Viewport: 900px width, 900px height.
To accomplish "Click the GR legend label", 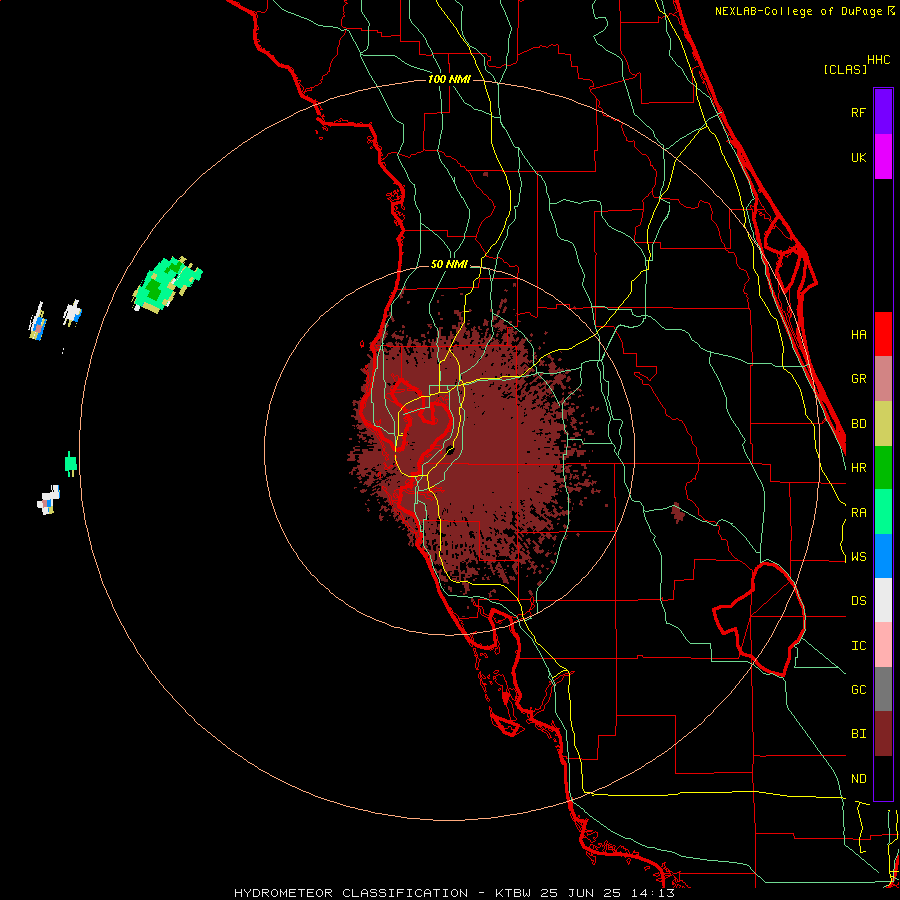I will pyautogui.click(x=858, y=379).
